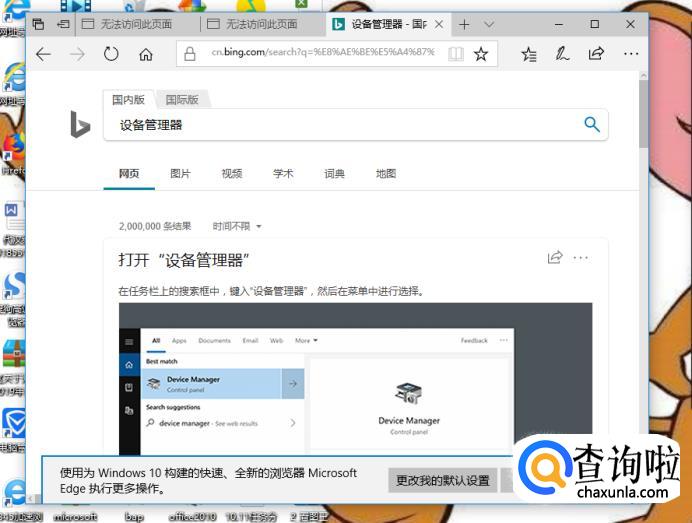This screenshot has width=692, height=523.
Task: Open the favorites hub icon
Action: [528, 54]
